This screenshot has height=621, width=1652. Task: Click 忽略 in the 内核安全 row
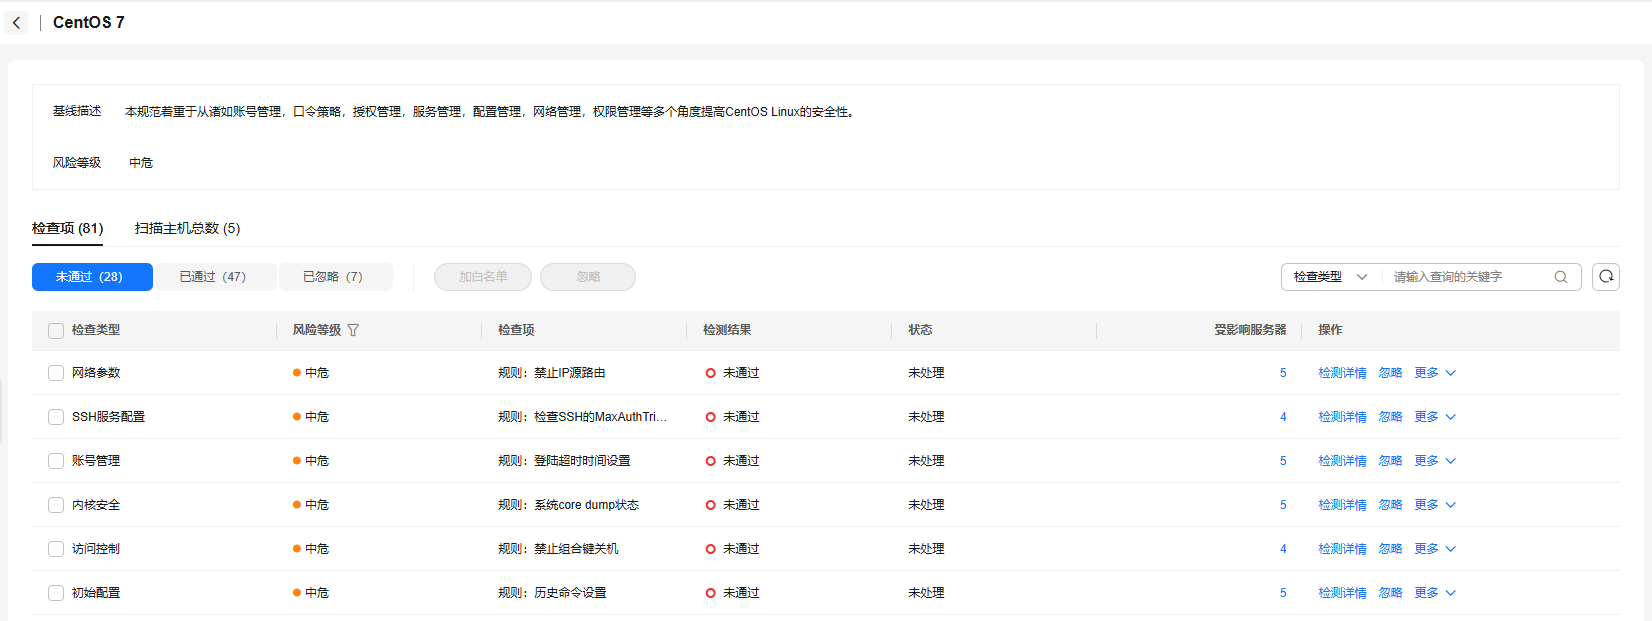point(1390,505)
